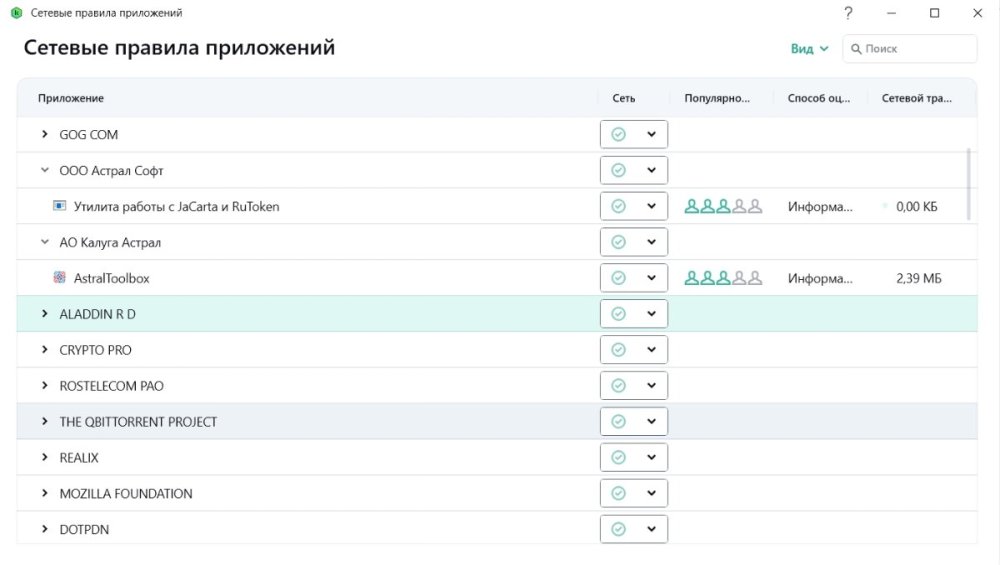Click the 0,00 КБ traffic value
This screenshot has height=565, width=1000.
(916, 207)
